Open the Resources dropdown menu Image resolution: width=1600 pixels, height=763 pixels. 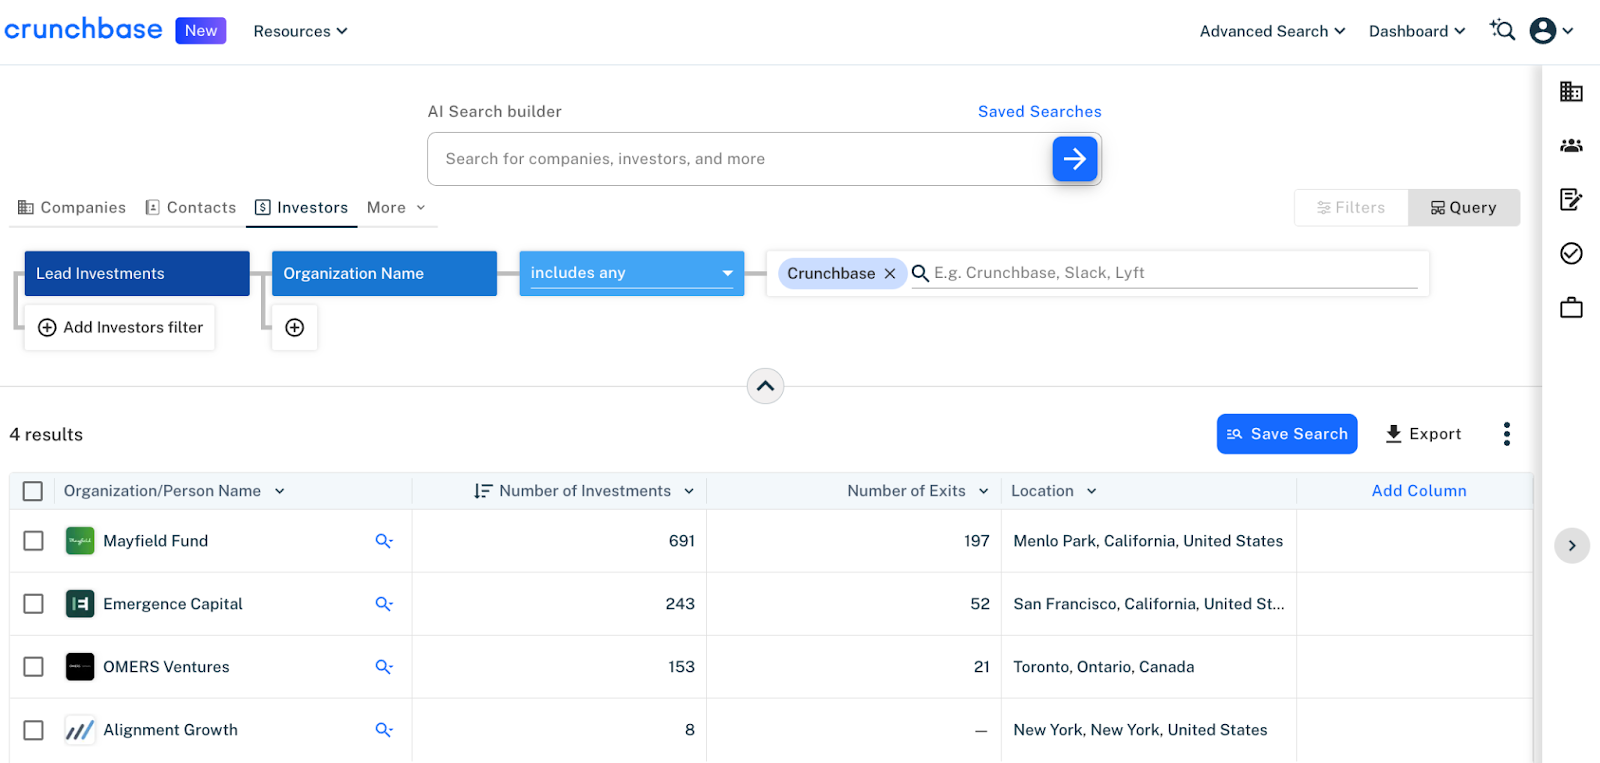pos(300,31)
